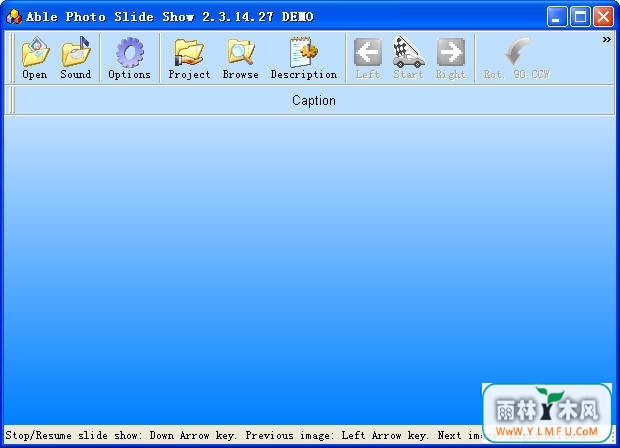Maximize the Able Photo Slide Show window
Screen dimensions: 620x448
[580, 17]
